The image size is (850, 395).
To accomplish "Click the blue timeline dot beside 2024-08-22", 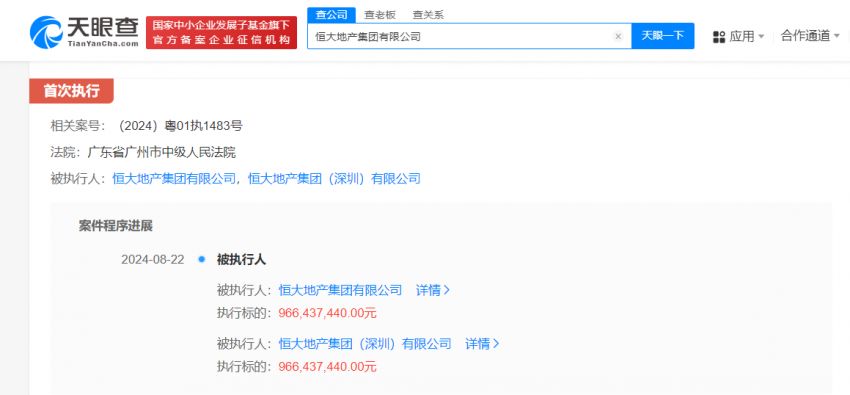I will tap(202, 260).
